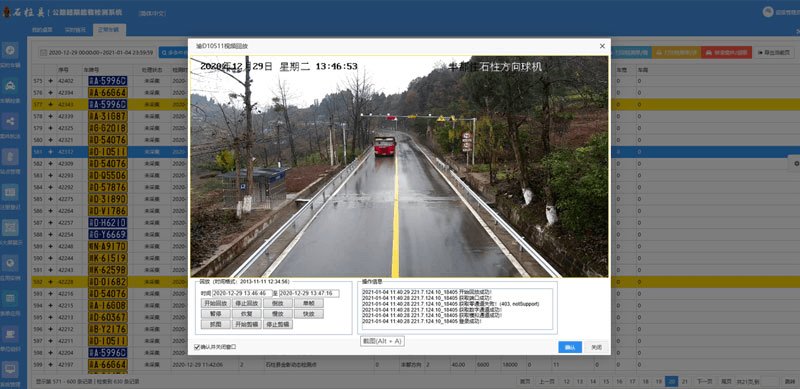Click the calendar icon beside the date range
Screen dimensions: 800x389
point(43,53)
